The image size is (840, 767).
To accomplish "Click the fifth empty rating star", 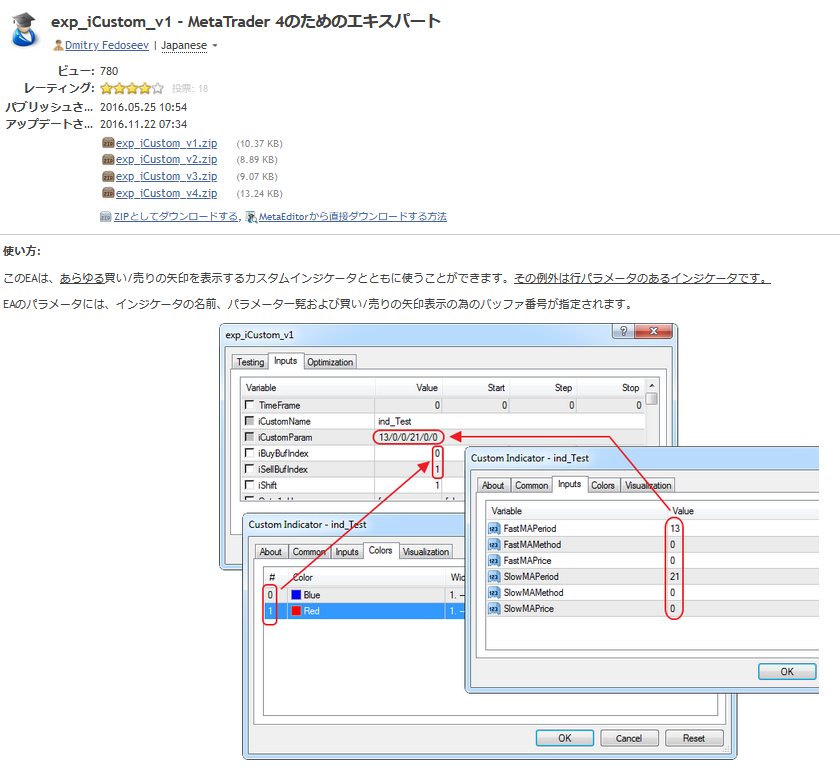I will [158, 88].
